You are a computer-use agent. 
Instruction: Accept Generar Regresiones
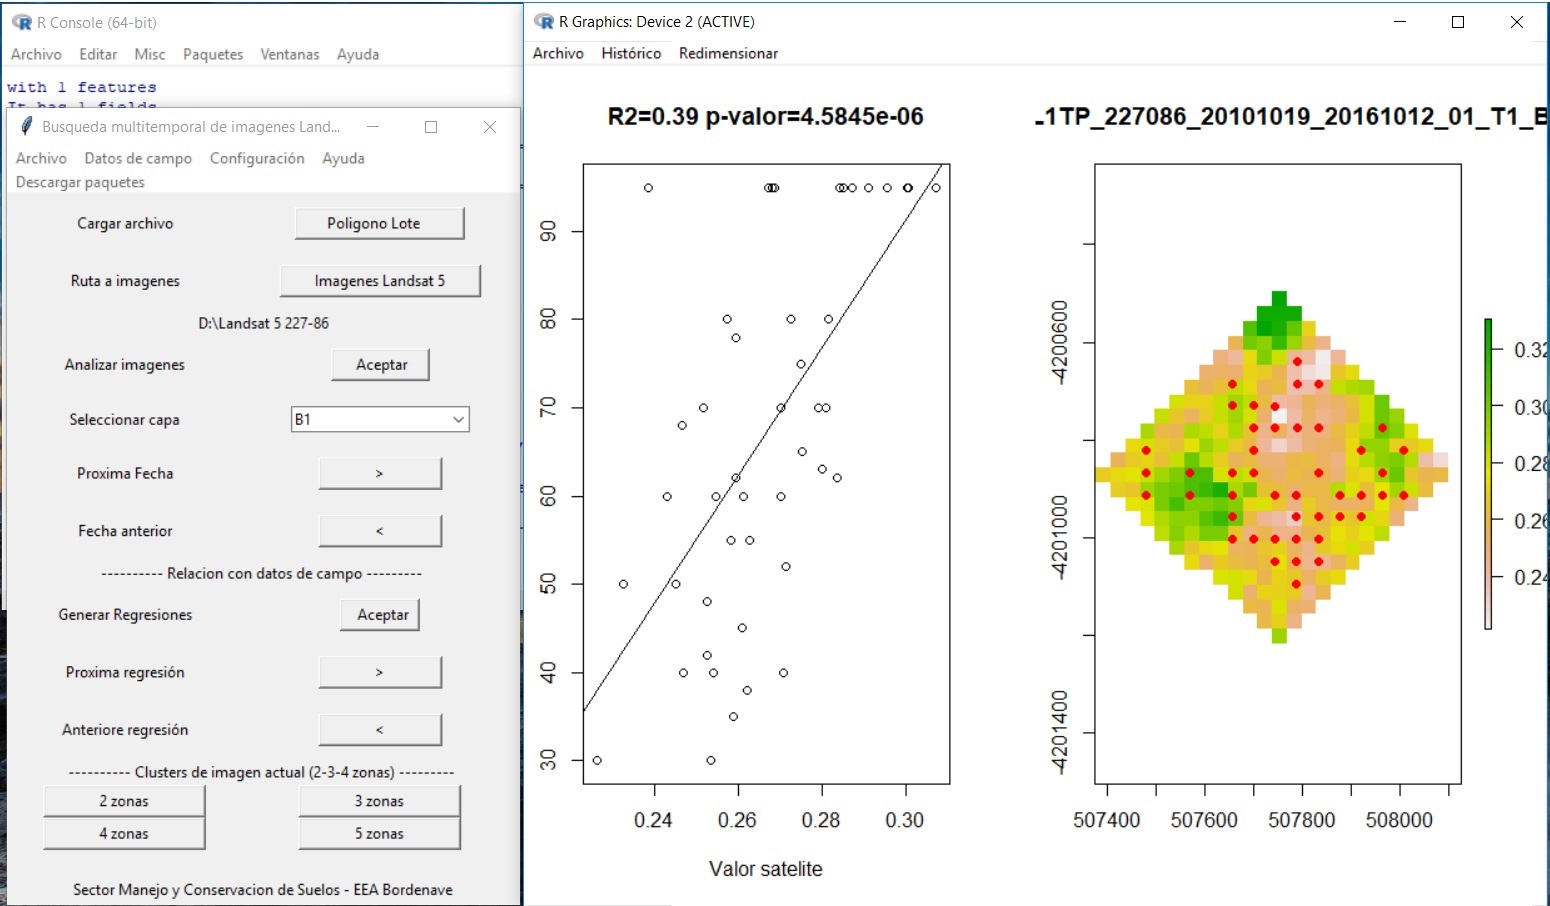[x=382, y=615]
